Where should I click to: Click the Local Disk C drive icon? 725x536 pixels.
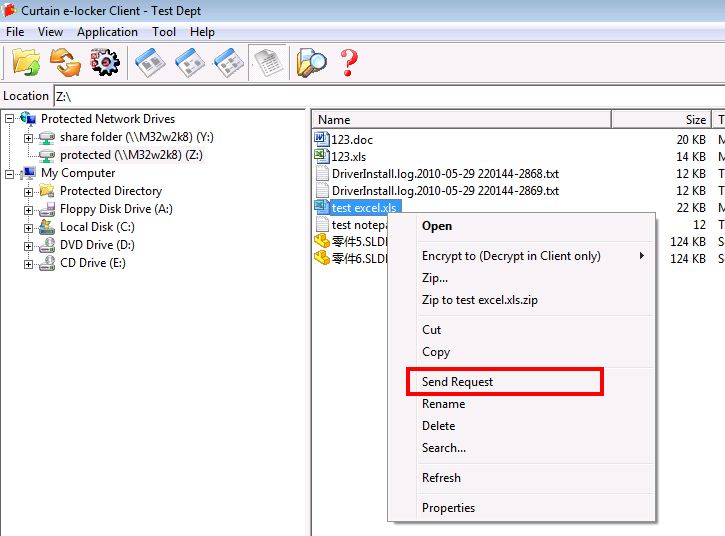pyautogui.click(x=47, y=227)
